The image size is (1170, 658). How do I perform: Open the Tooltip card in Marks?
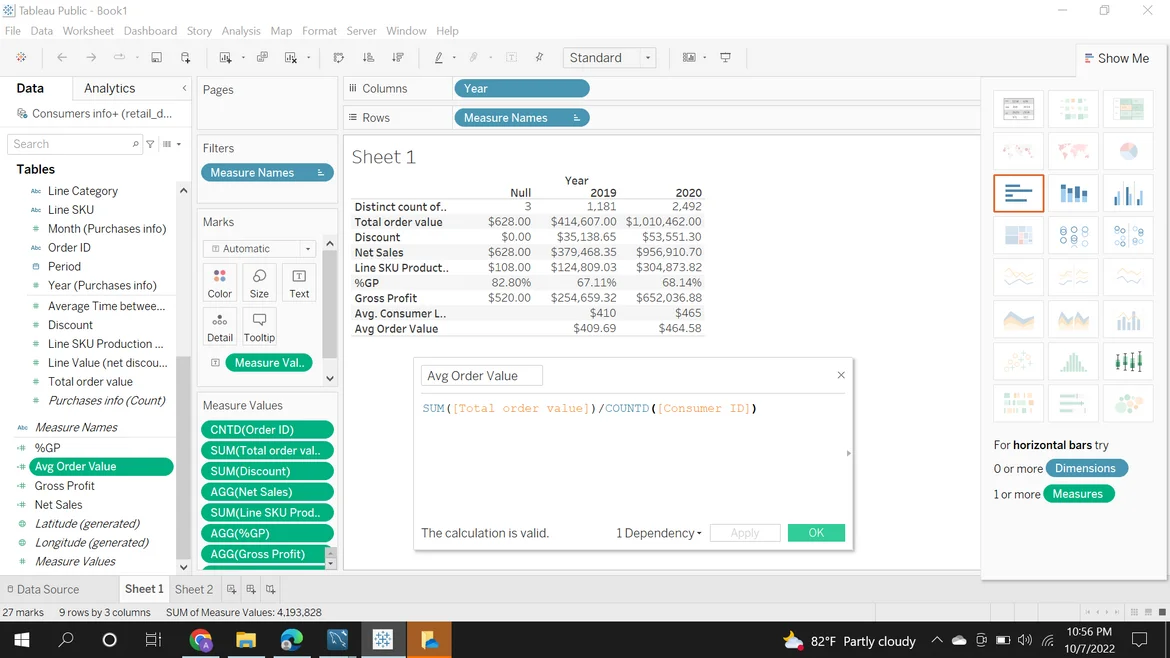[x=259, y=326]
